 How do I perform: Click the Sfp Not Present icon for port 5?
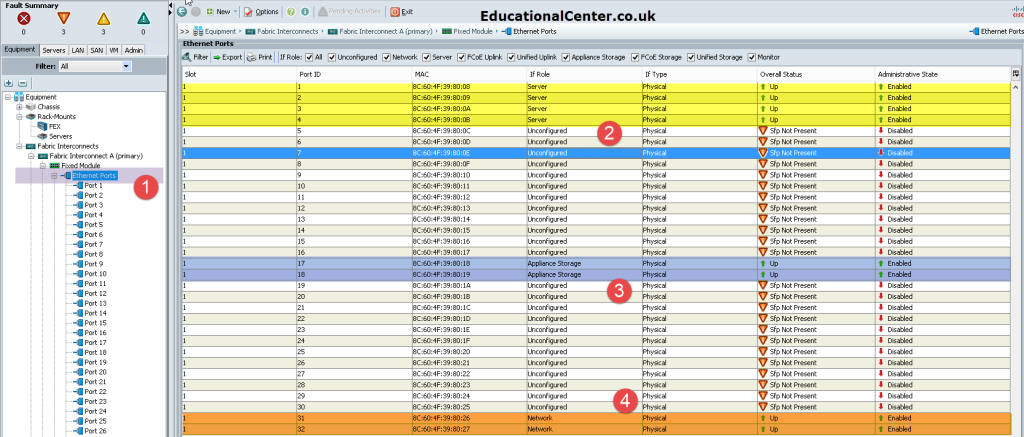[x=763, y=131]
